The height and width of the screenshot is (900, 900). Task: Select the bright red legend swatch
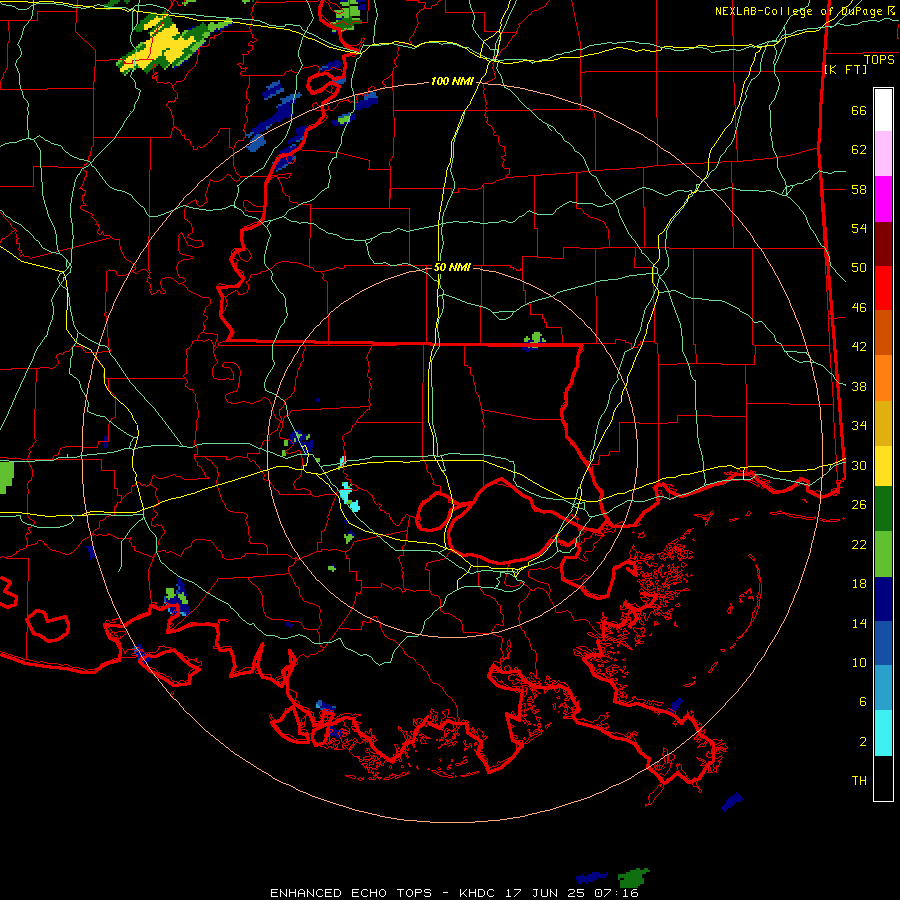coord(883,289)
